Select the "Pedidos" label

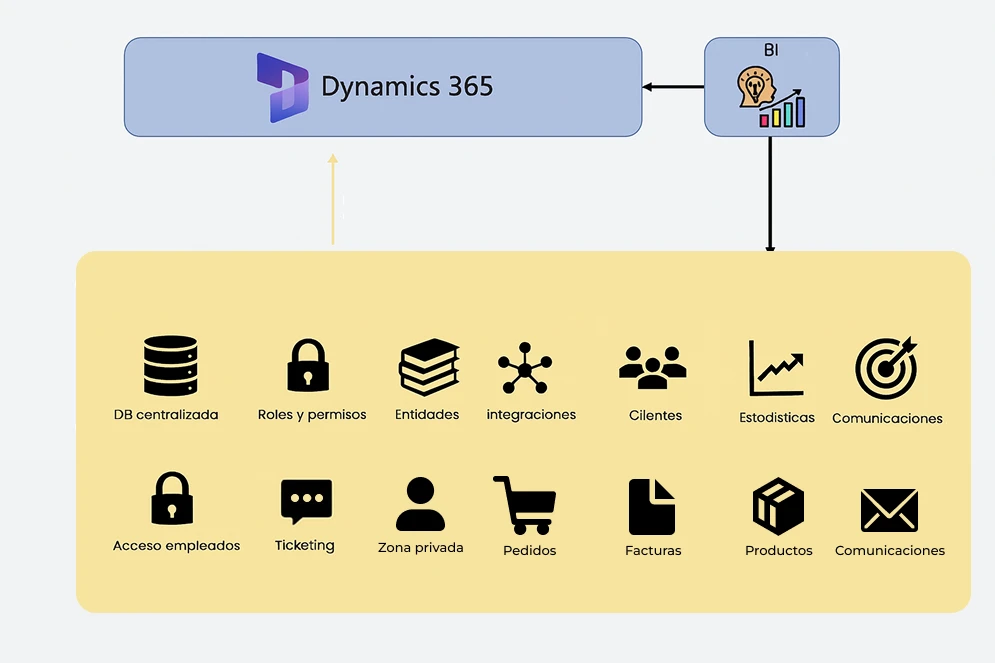529,551
